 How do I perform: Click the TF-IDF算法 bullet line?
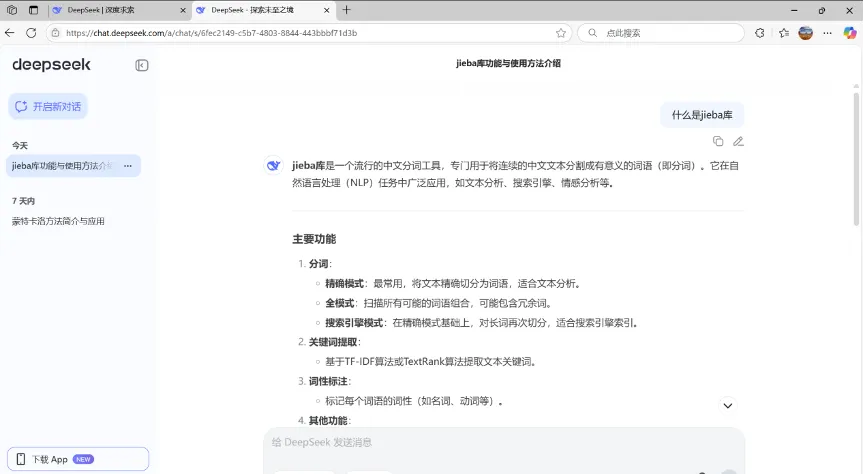coord(431,362)
